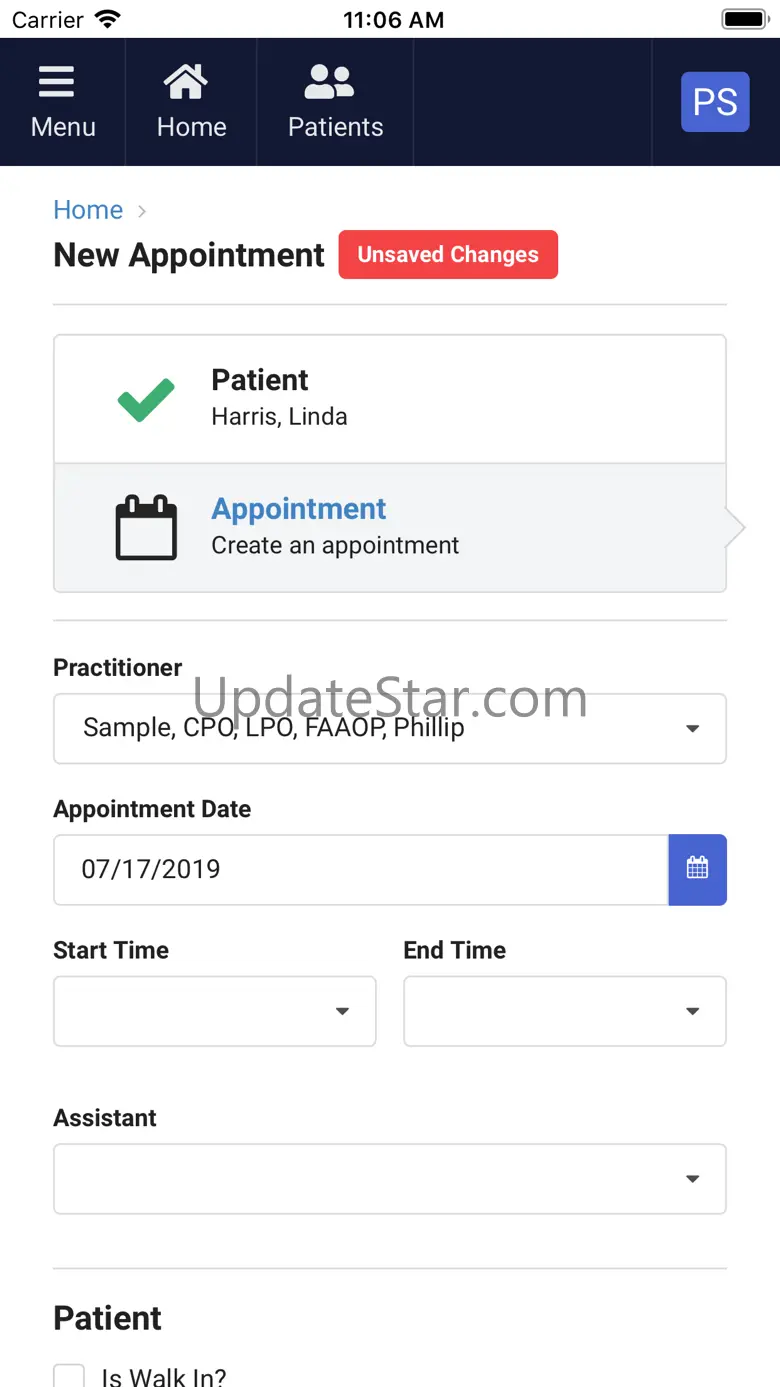
Task: Click the calendar date picker icon
Action: point(697,869)
